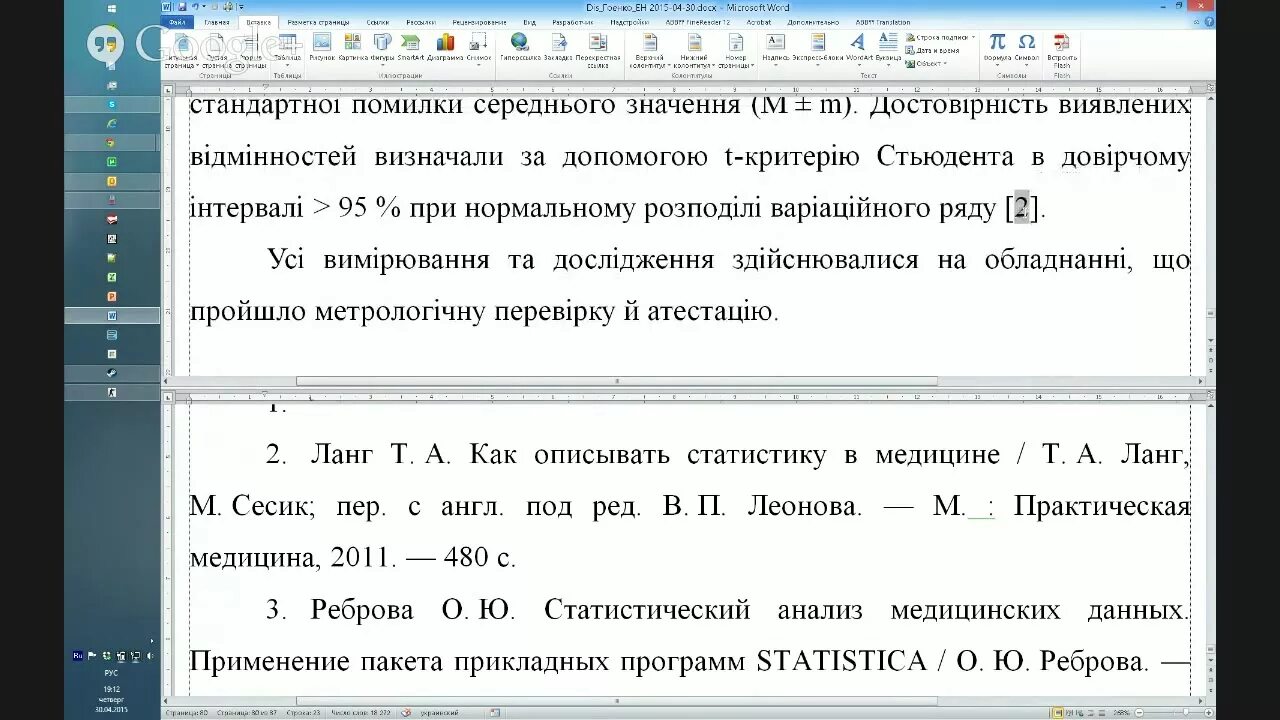The width and height of the screenshot is (1280, 720).
Task: Open the Рецензирование ribbon tab
Action: pos(479,21)
